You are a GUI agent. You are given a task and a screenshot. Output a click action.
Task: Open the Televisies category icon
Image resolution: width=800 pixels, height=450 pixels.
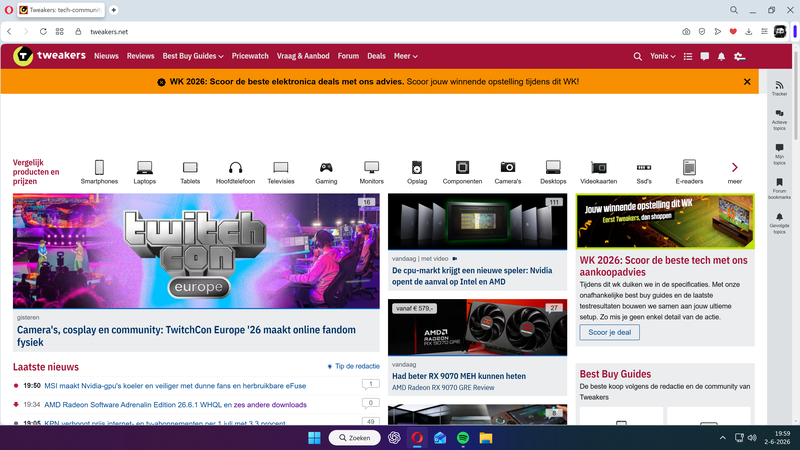point(281,167)
